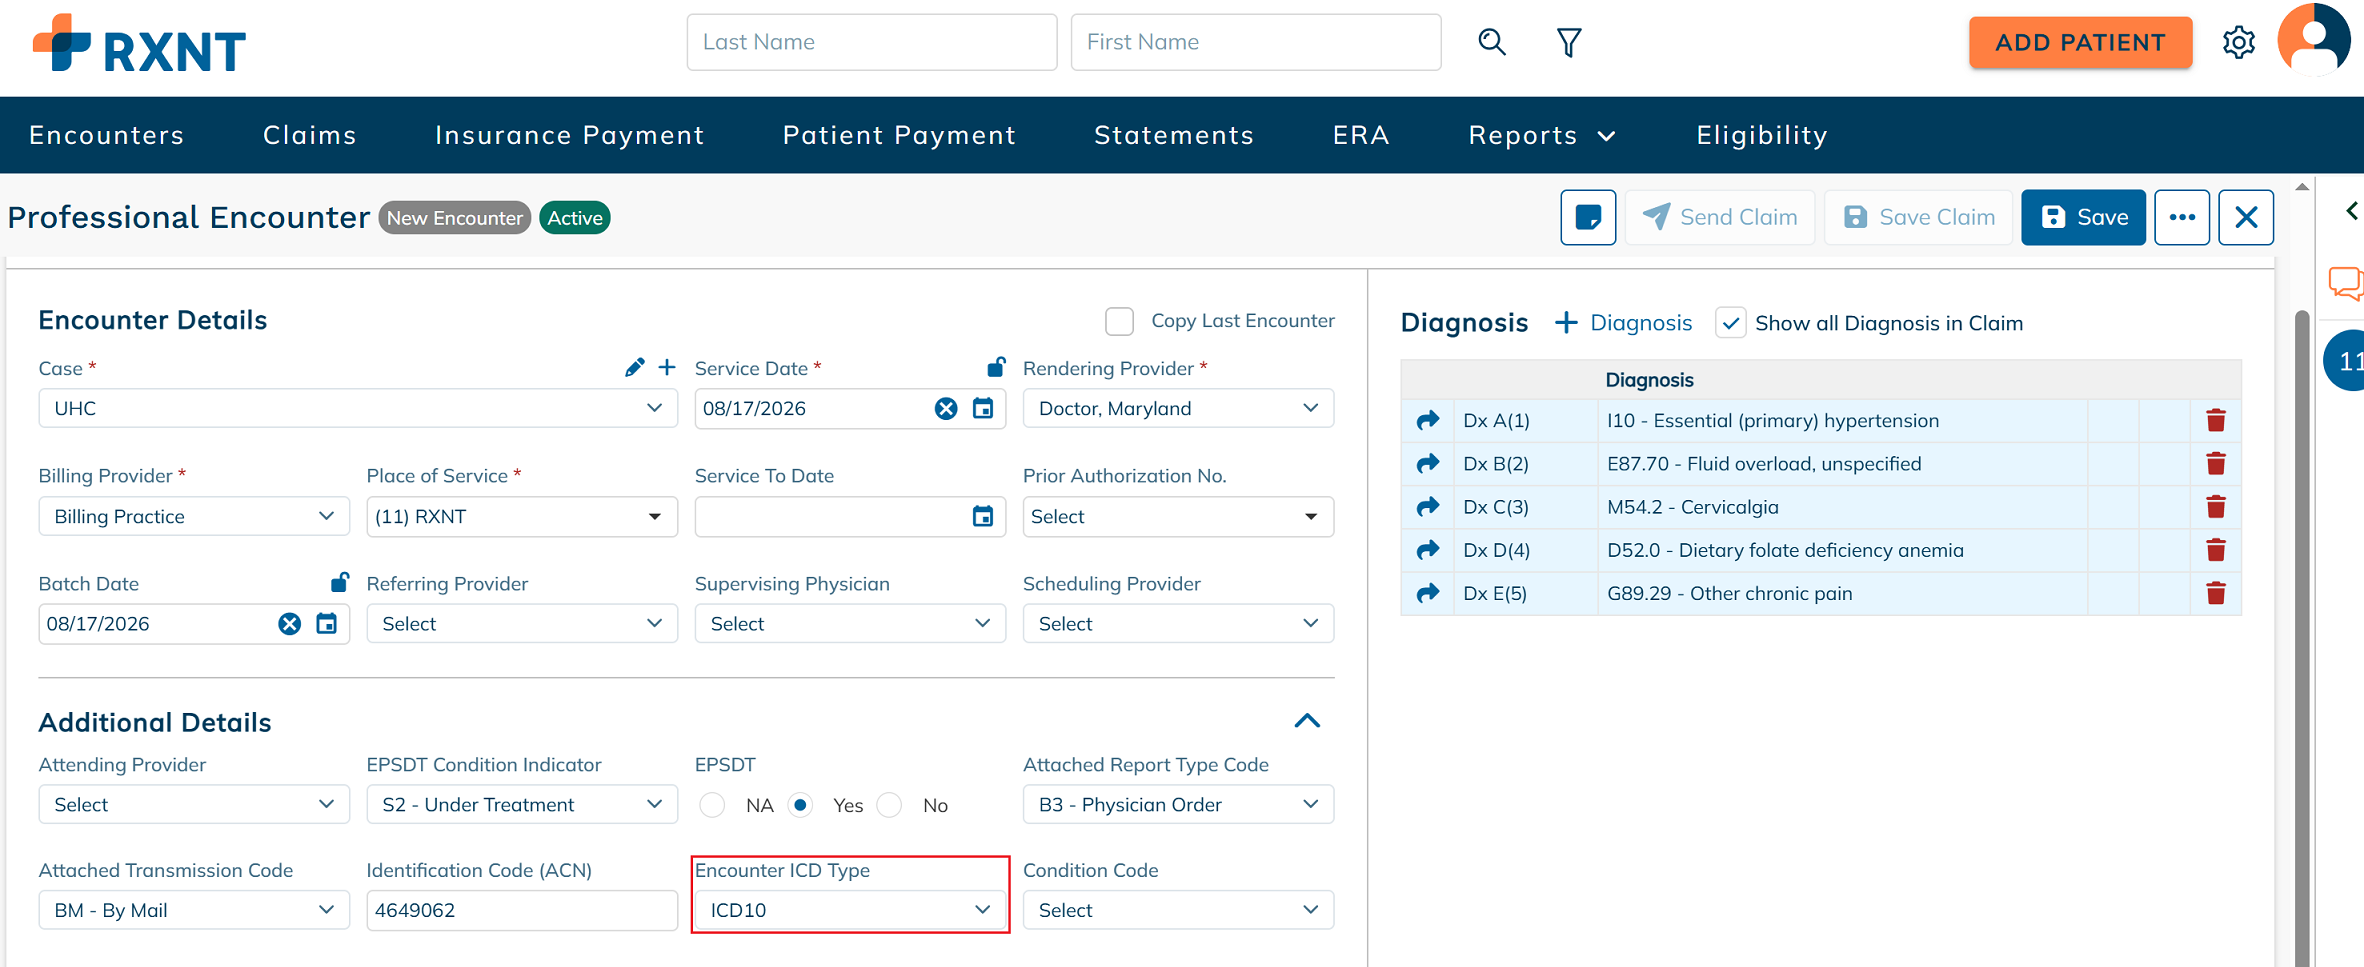The image size is (2364, 967).
Task: Click the sticky note icon button
Action: tap(1588, 217)
